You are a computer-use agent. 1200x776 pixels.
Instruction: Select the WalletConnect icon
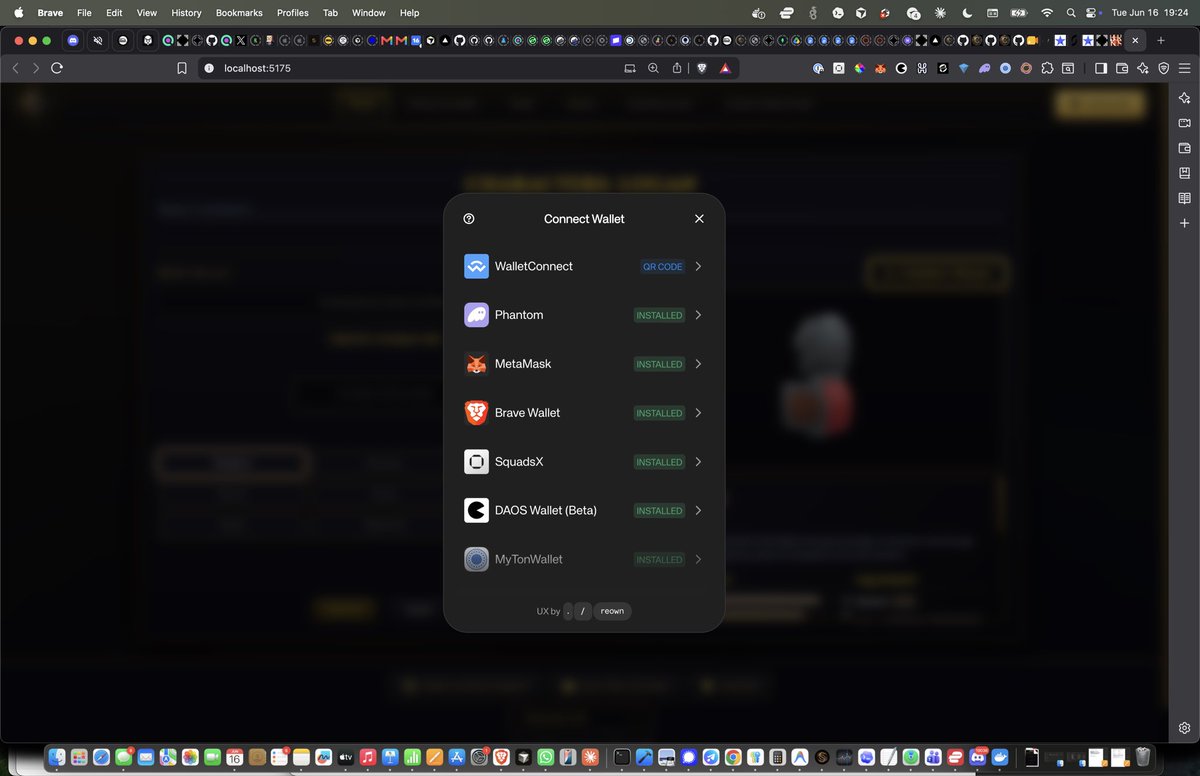click(476, 267)
